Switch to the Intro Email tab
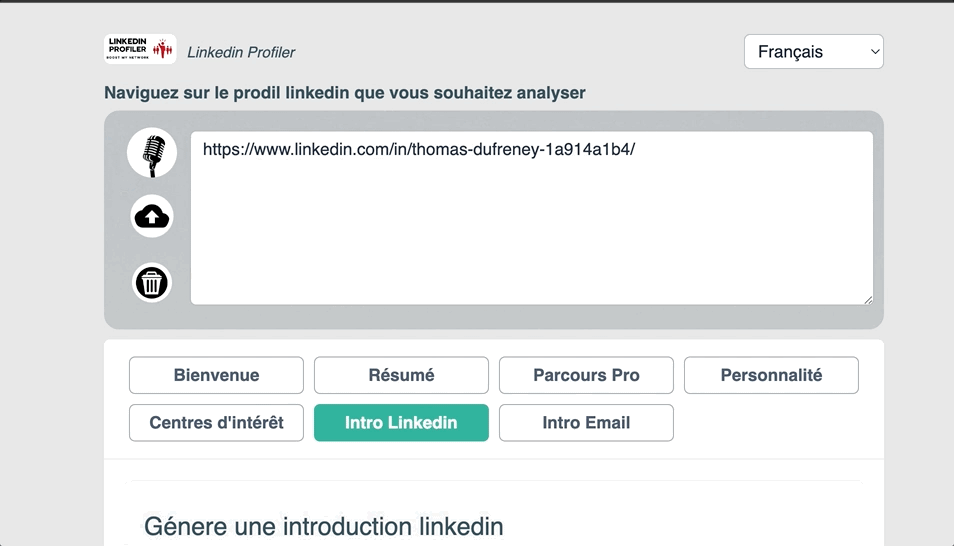 pyautogui.click(x=586, y=423)
